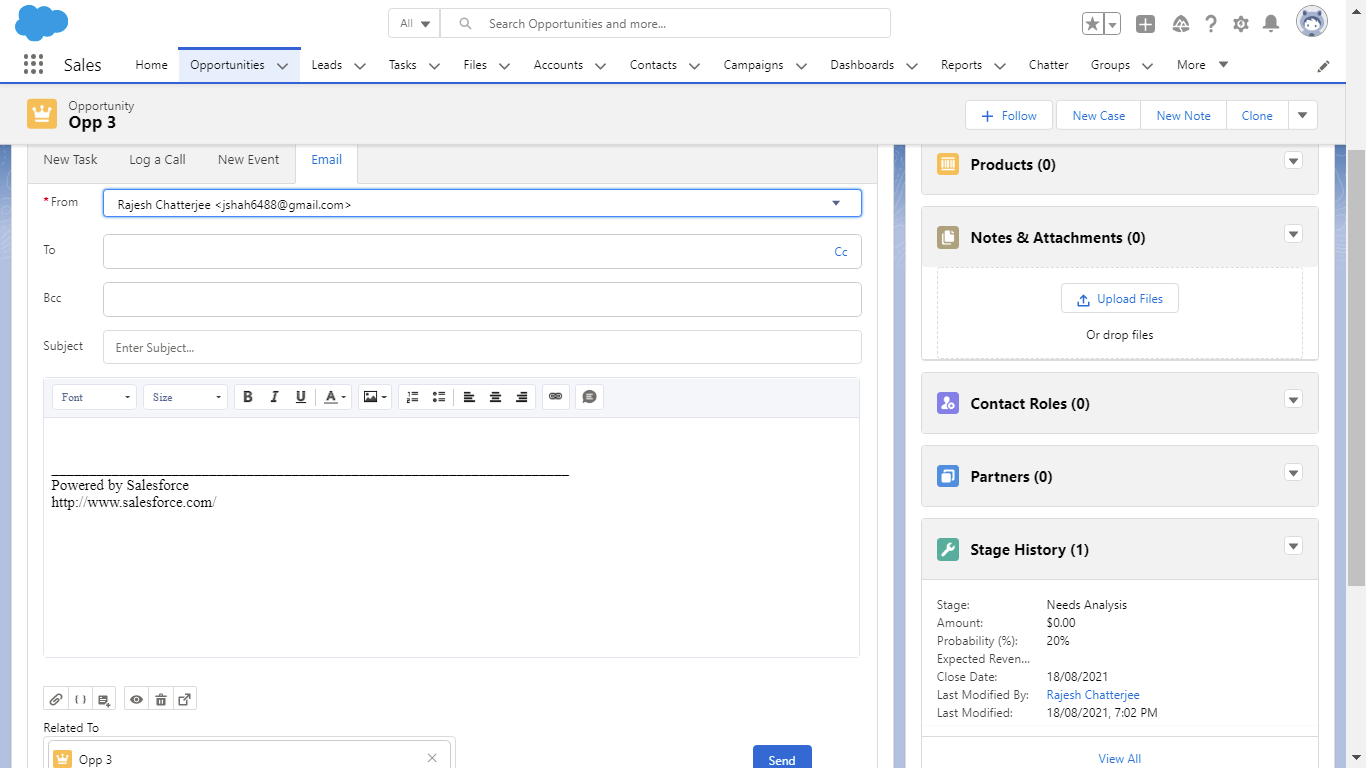The image size is (1366, 768).
Task: Open the Notes & Attachments list menu
Action: click(x=1294, y=234)
